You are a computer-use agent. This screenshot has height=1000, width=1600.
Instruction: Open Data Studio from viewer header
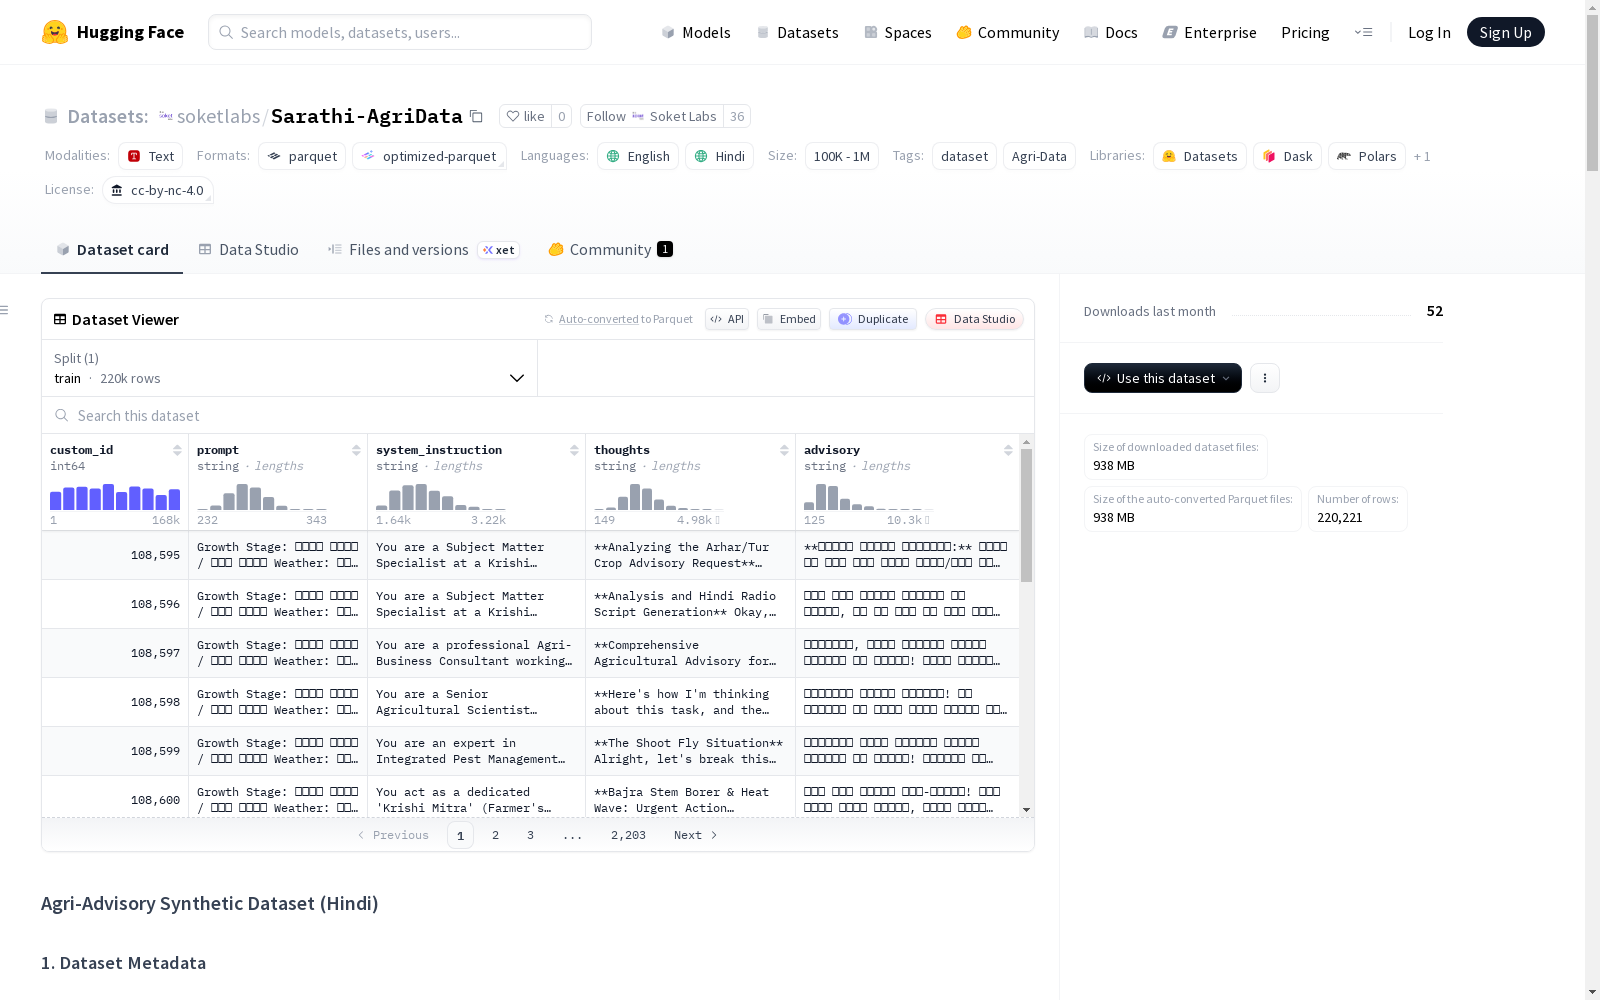(974, 319)
